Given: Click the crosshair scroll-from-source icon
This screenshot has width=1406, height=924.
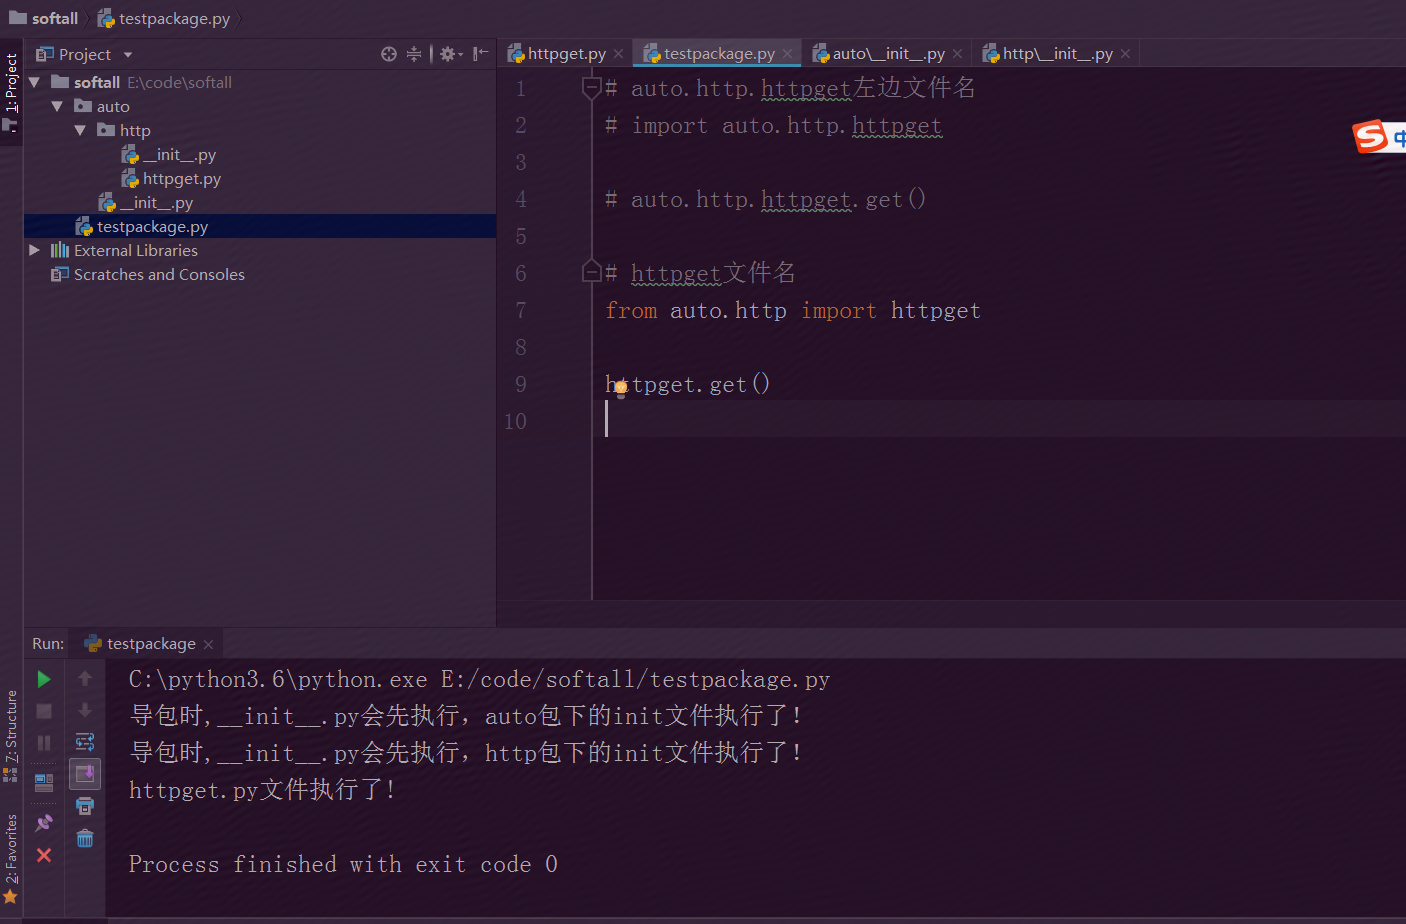Looking at the screenshot, I should click(389, 54).
